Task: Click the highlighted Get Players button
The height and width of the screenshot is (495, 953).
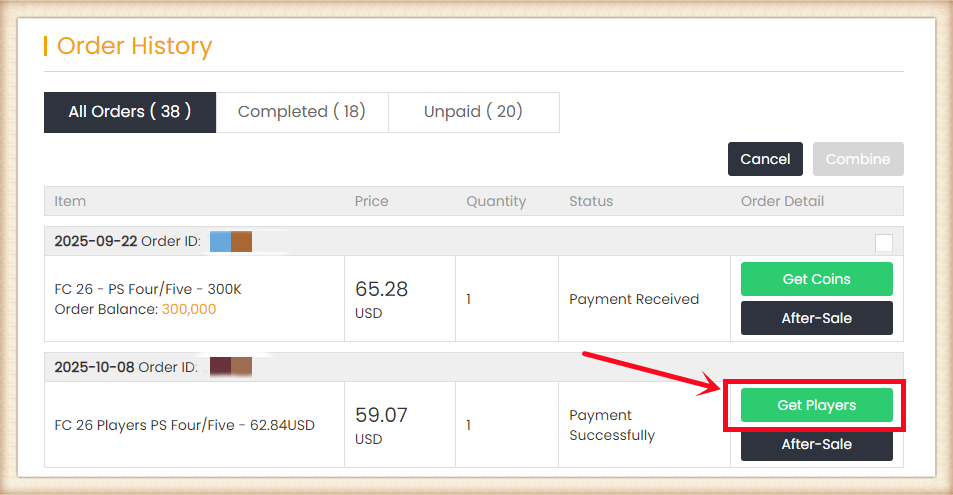Action: click(x=816, y=405)
